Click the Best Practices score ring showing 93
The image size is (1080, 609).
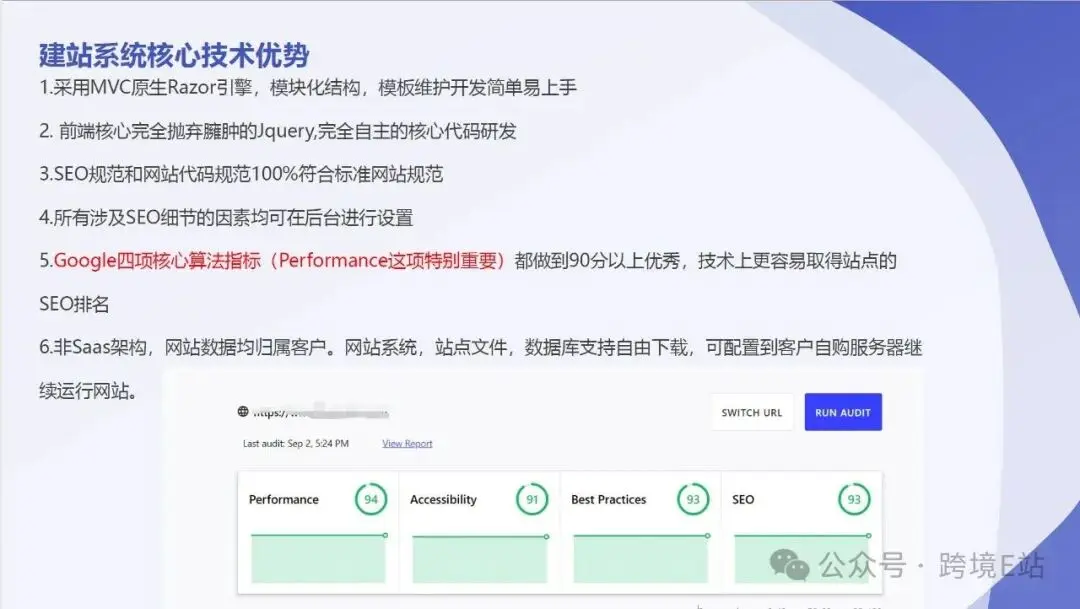(692, 499)
